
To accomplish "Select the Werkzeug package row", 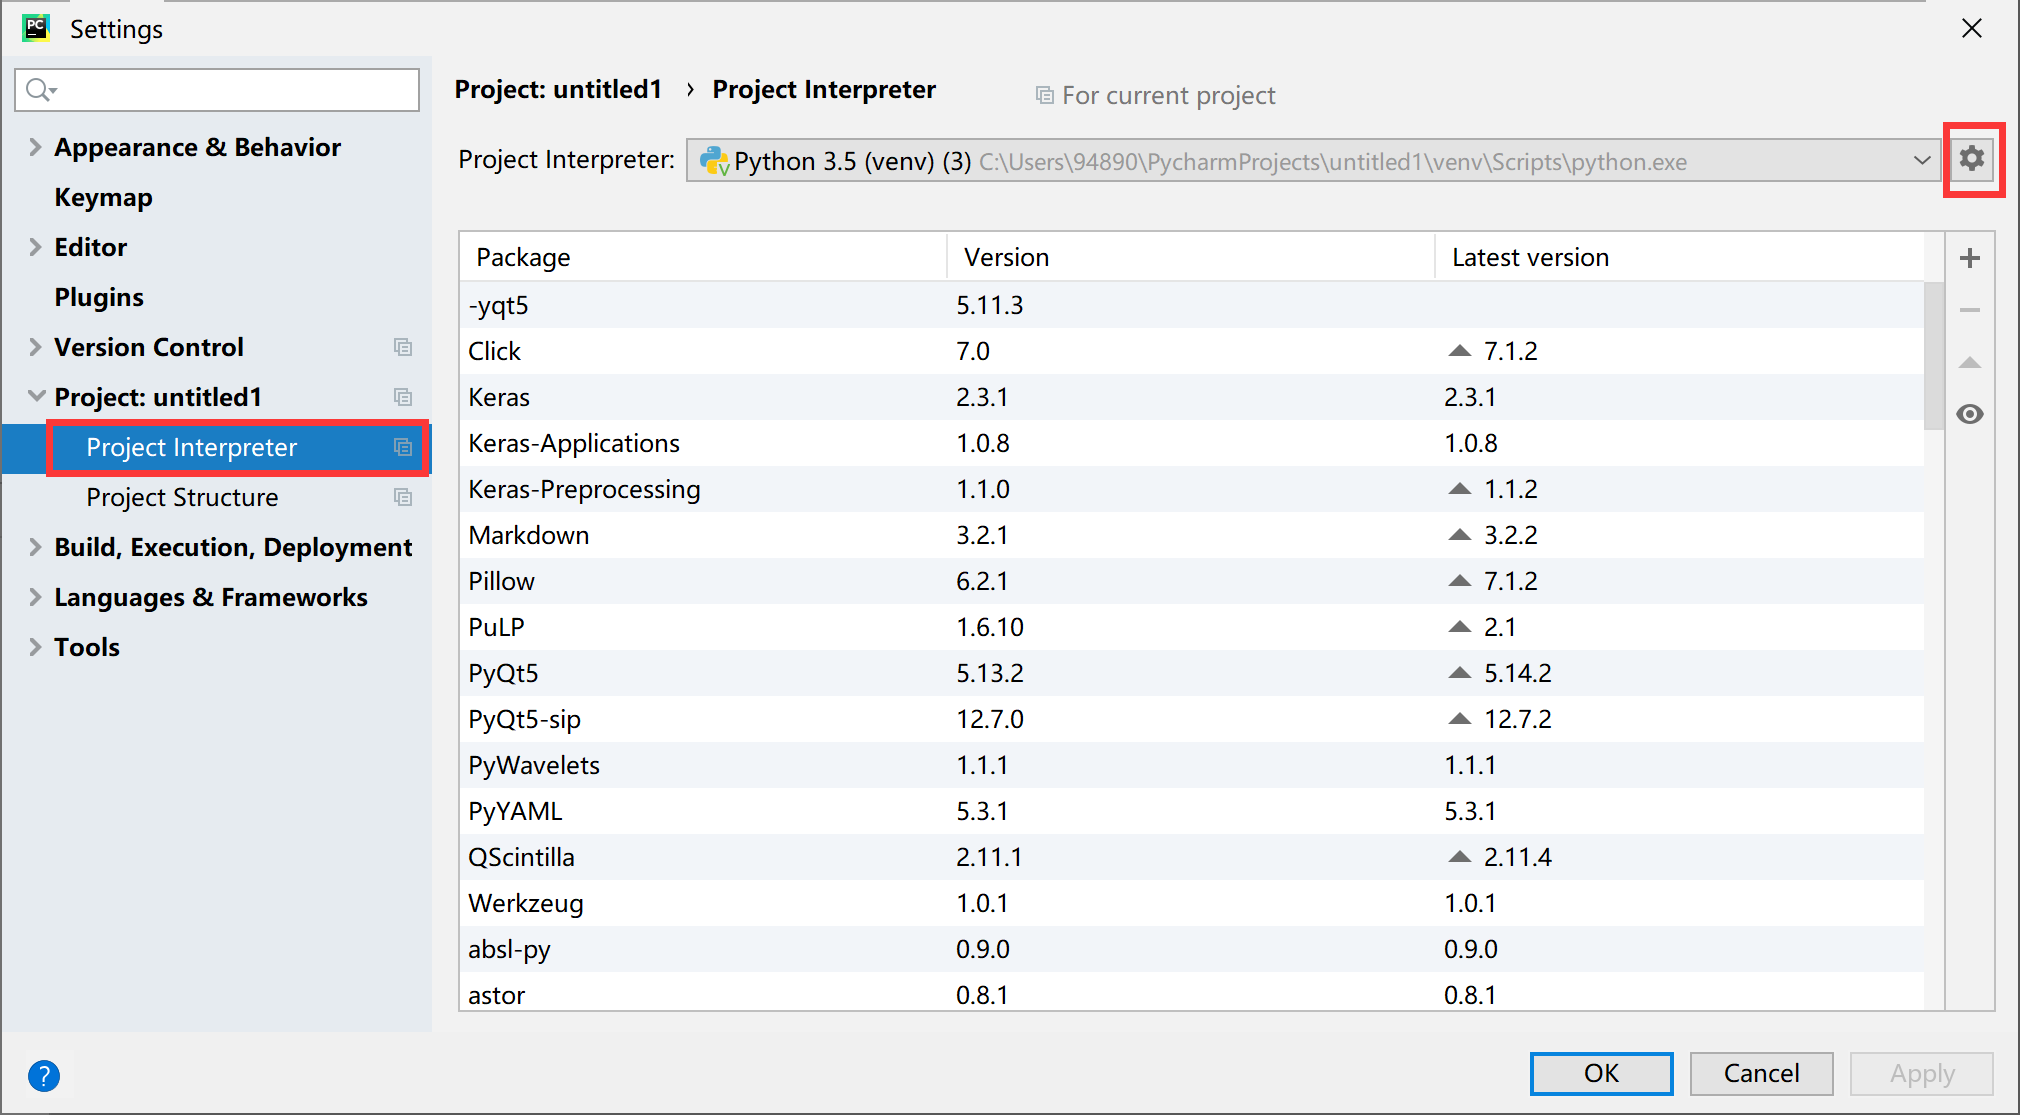I will pos(1192,903).
